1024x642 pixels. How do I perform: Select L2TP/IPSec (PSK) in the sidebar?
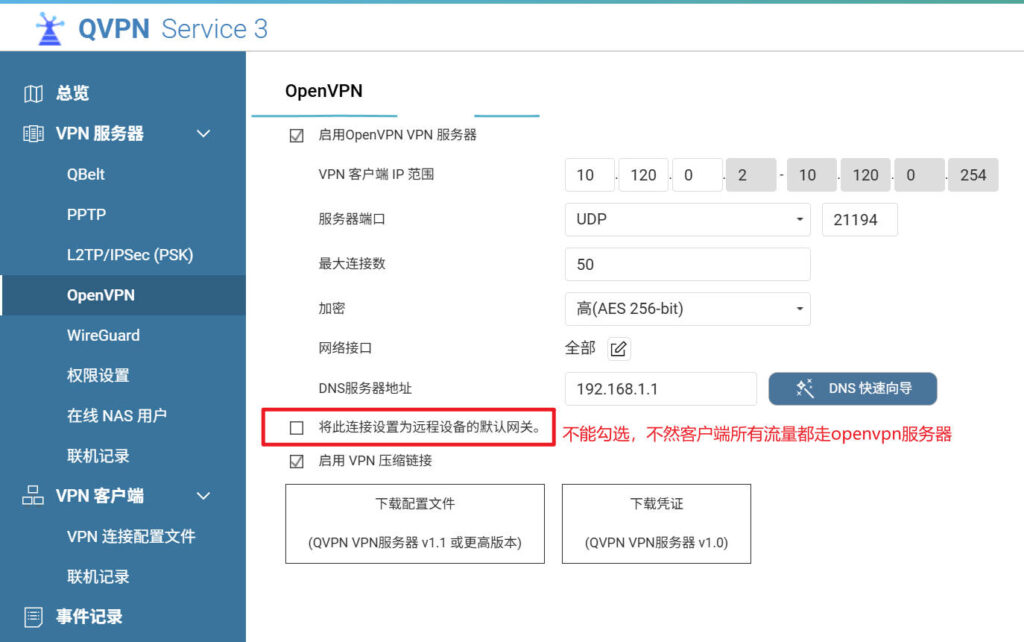(x=130, y=255)
